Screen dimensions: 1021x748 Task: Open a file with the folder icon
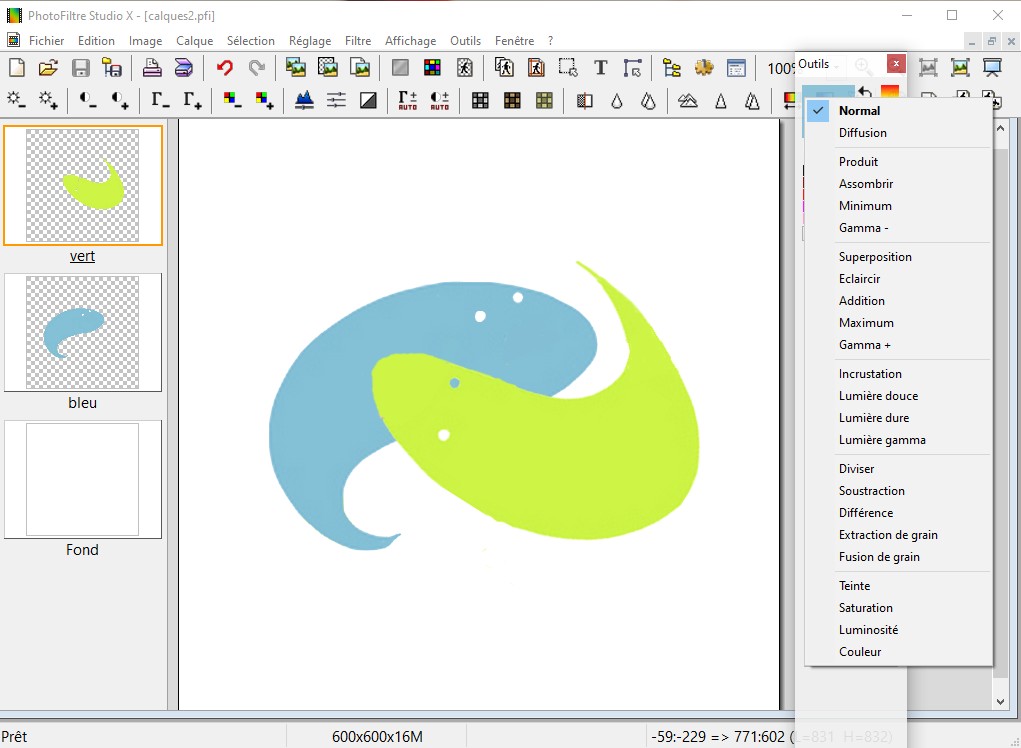click(48, 68)
